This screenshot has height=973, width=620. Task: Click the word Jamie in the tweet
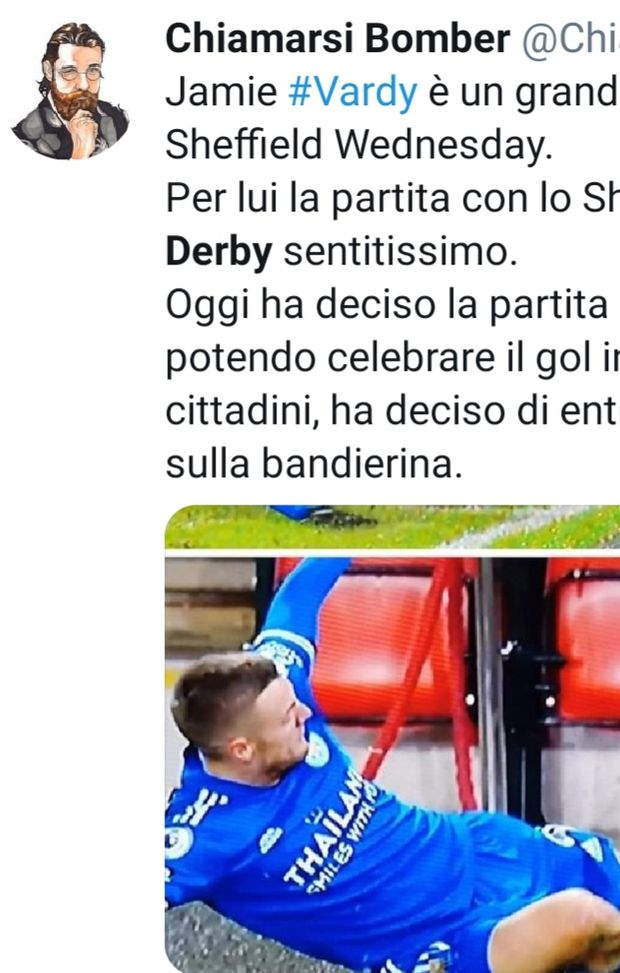click(221, 92)
